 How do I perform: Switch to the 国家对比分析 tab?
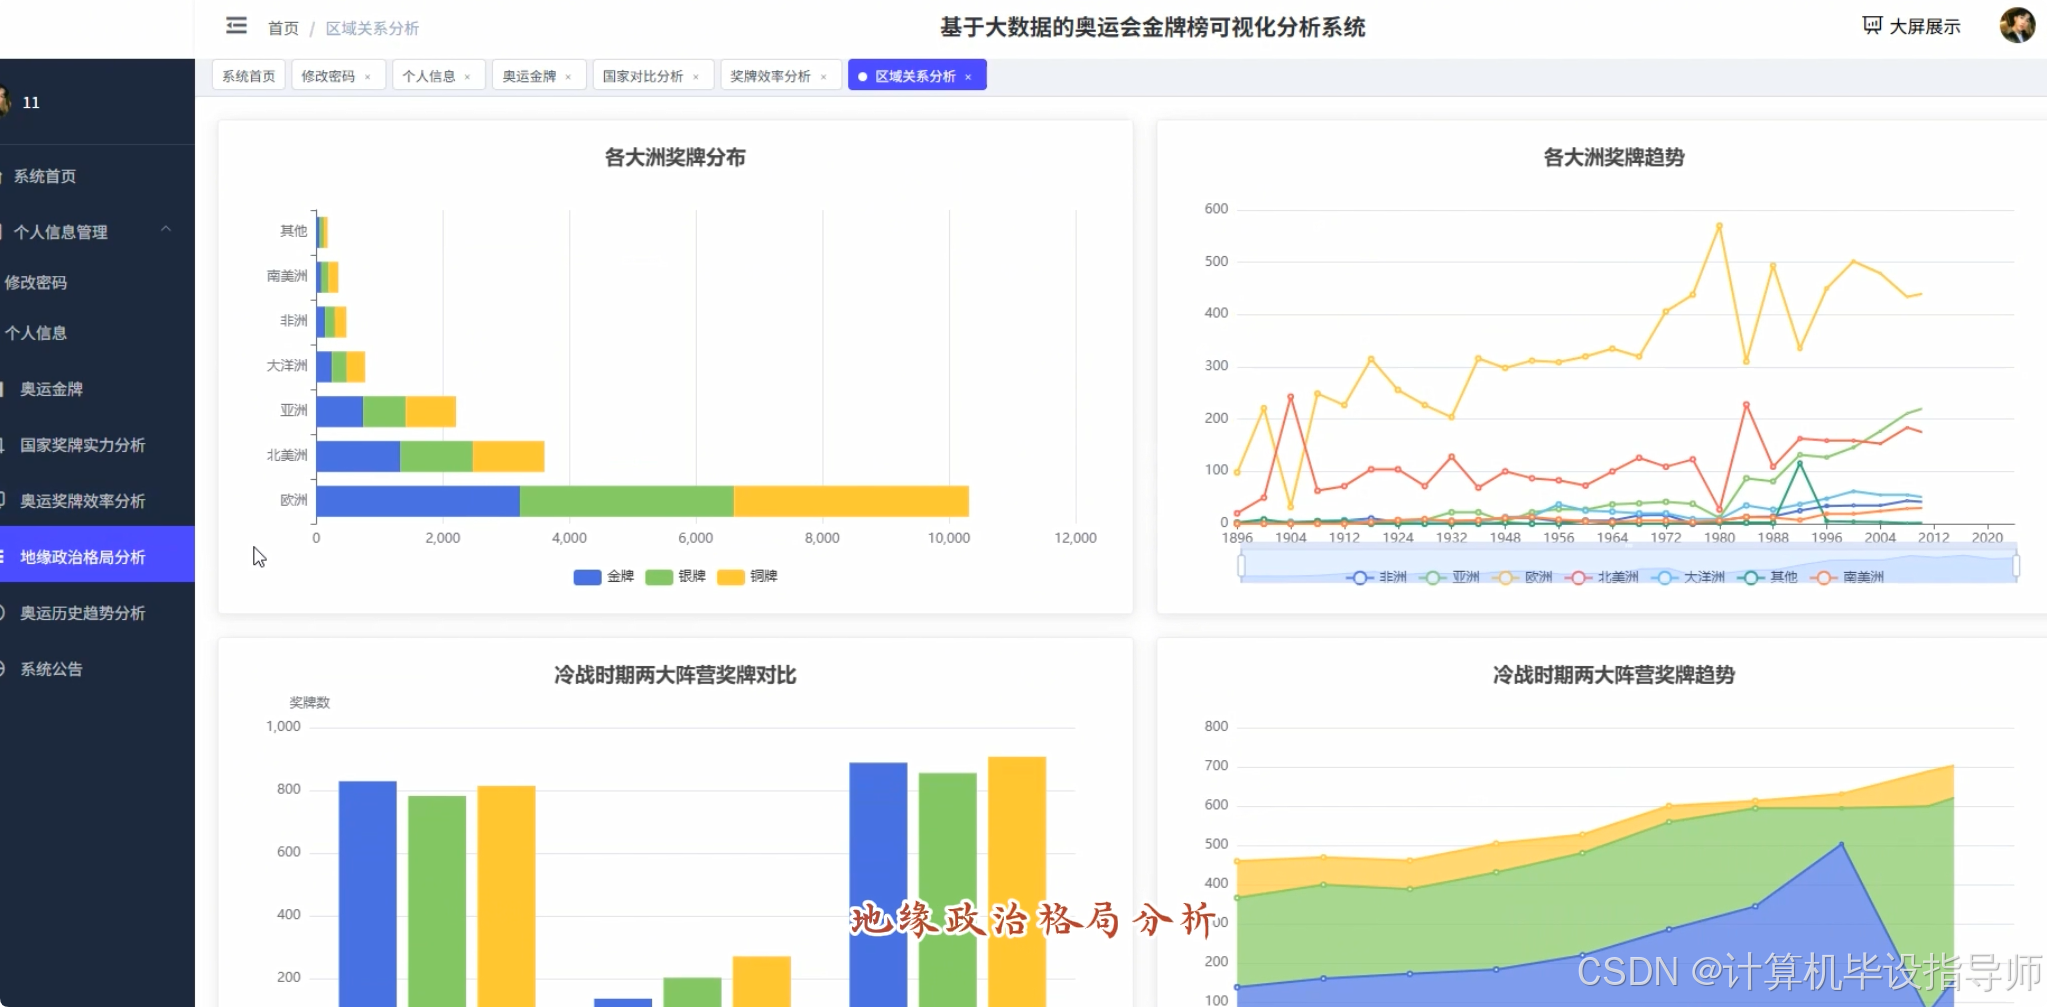(x=643, y=76)
